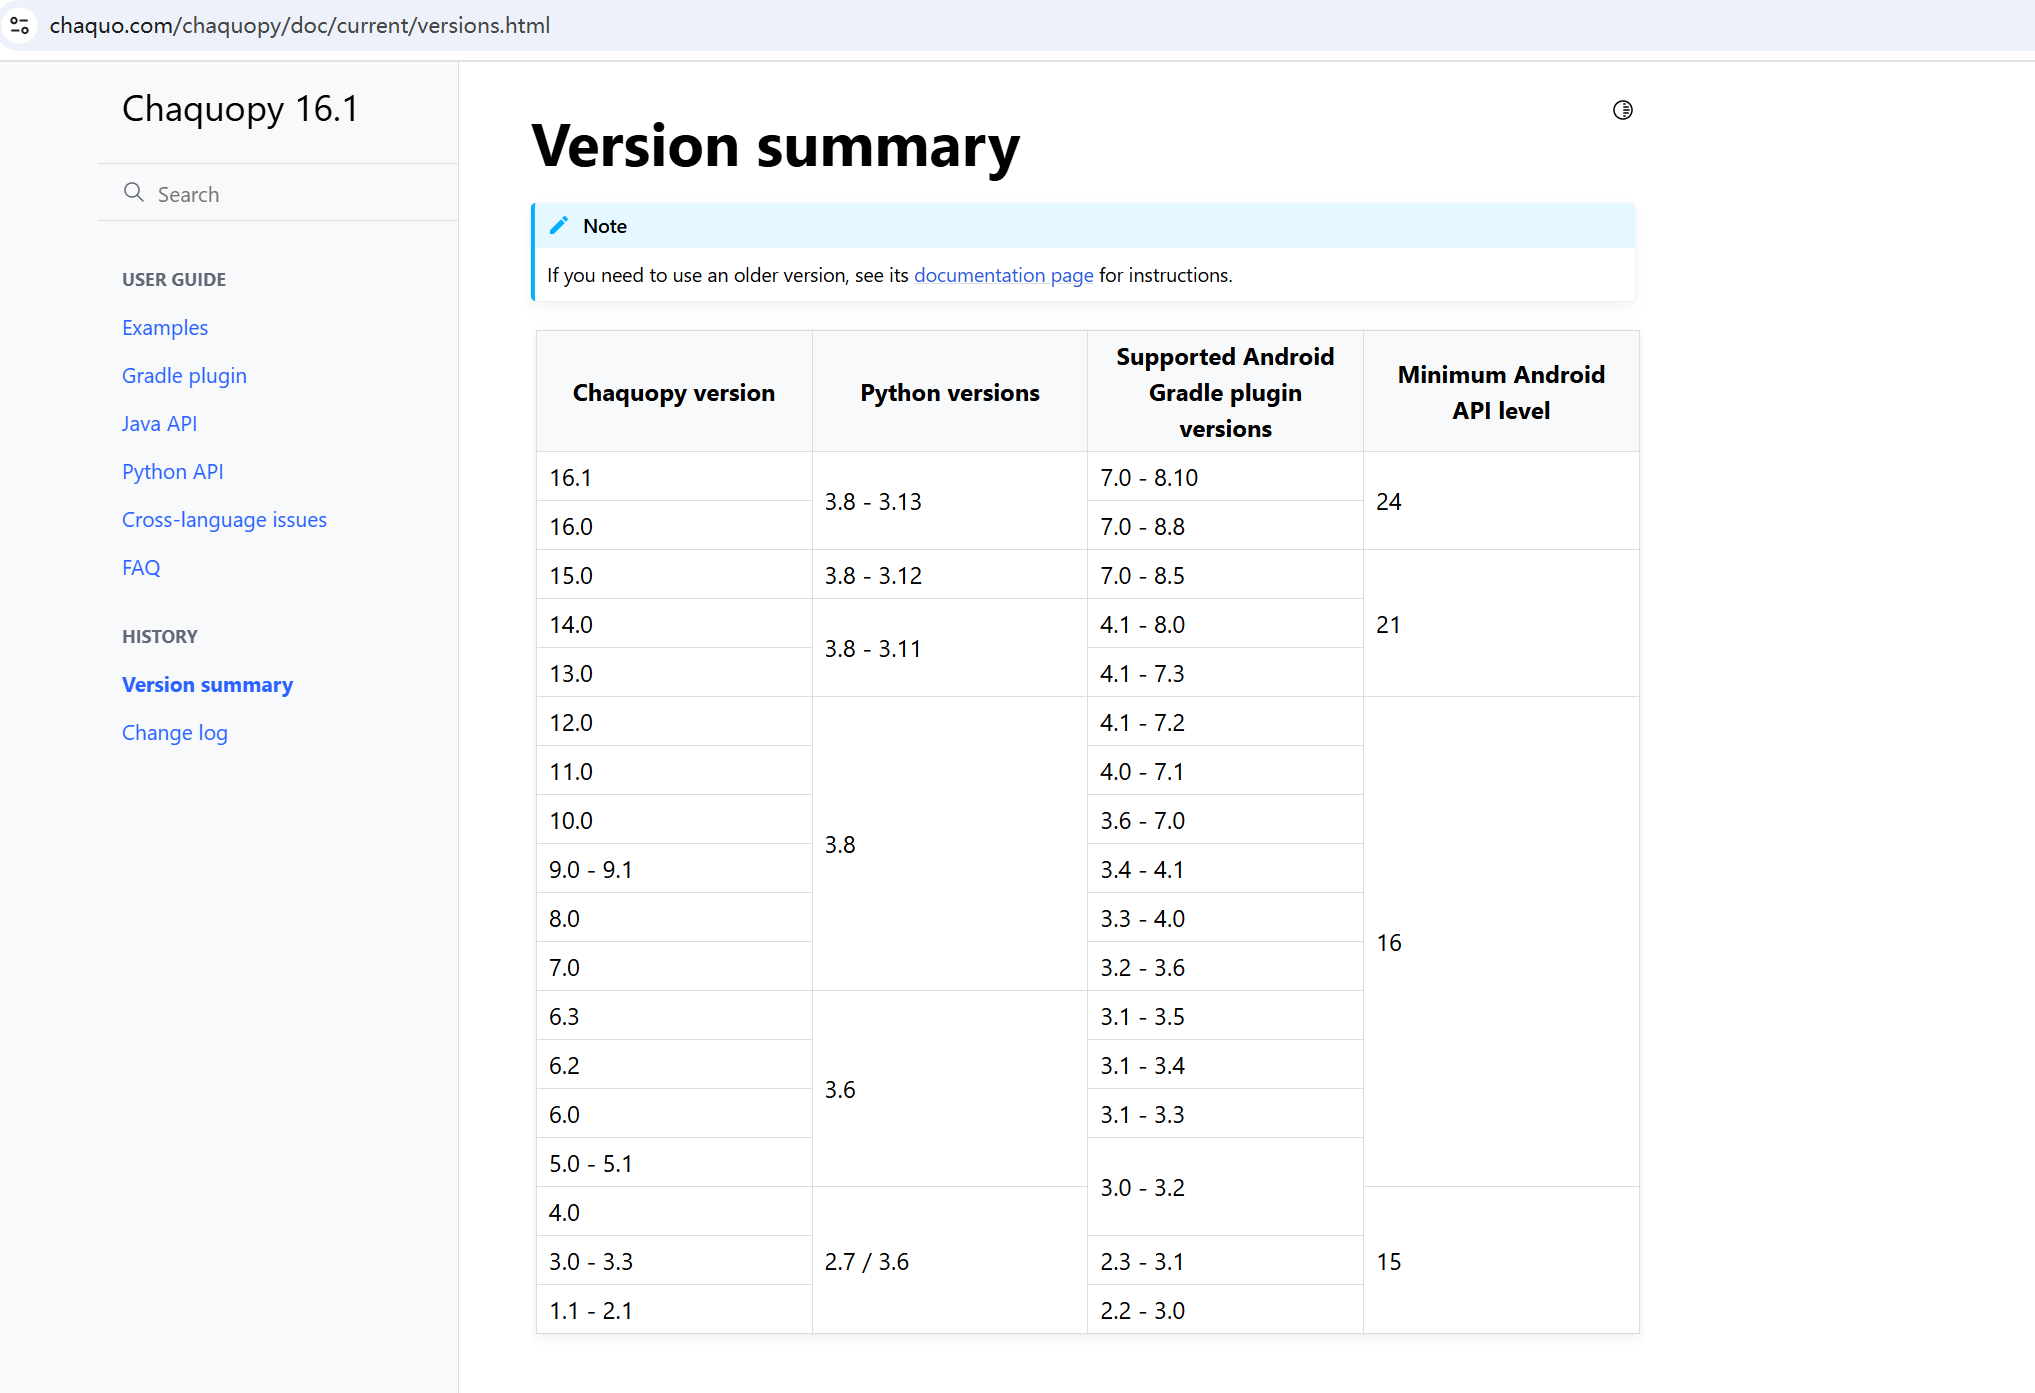The height and width of the screenshot is (1393, 2035).
Task: Click the pencil icon on the Note banner
Action: [x=559, y=225]
